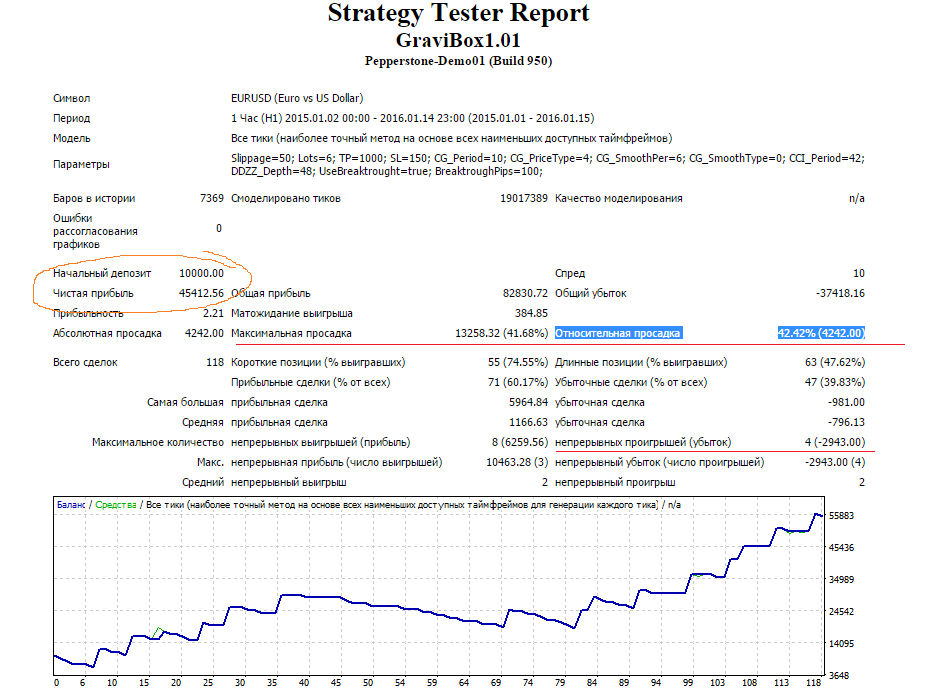Image resolution: width=945 pixels, height=695 pixels.
Task: Select max drawdown value '13258.32 (41.68%)'
Action: point(501,333)
